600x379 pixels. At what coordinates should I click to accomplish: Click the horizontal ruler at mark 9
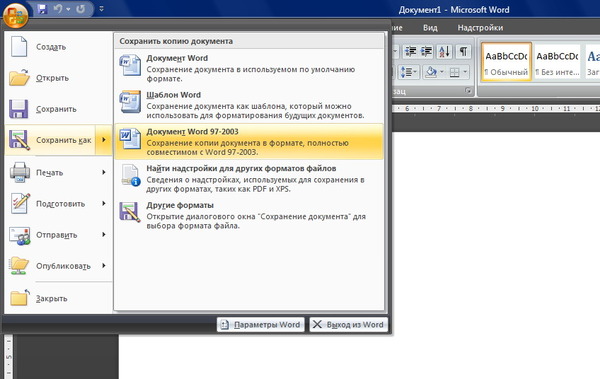point(502,109)
